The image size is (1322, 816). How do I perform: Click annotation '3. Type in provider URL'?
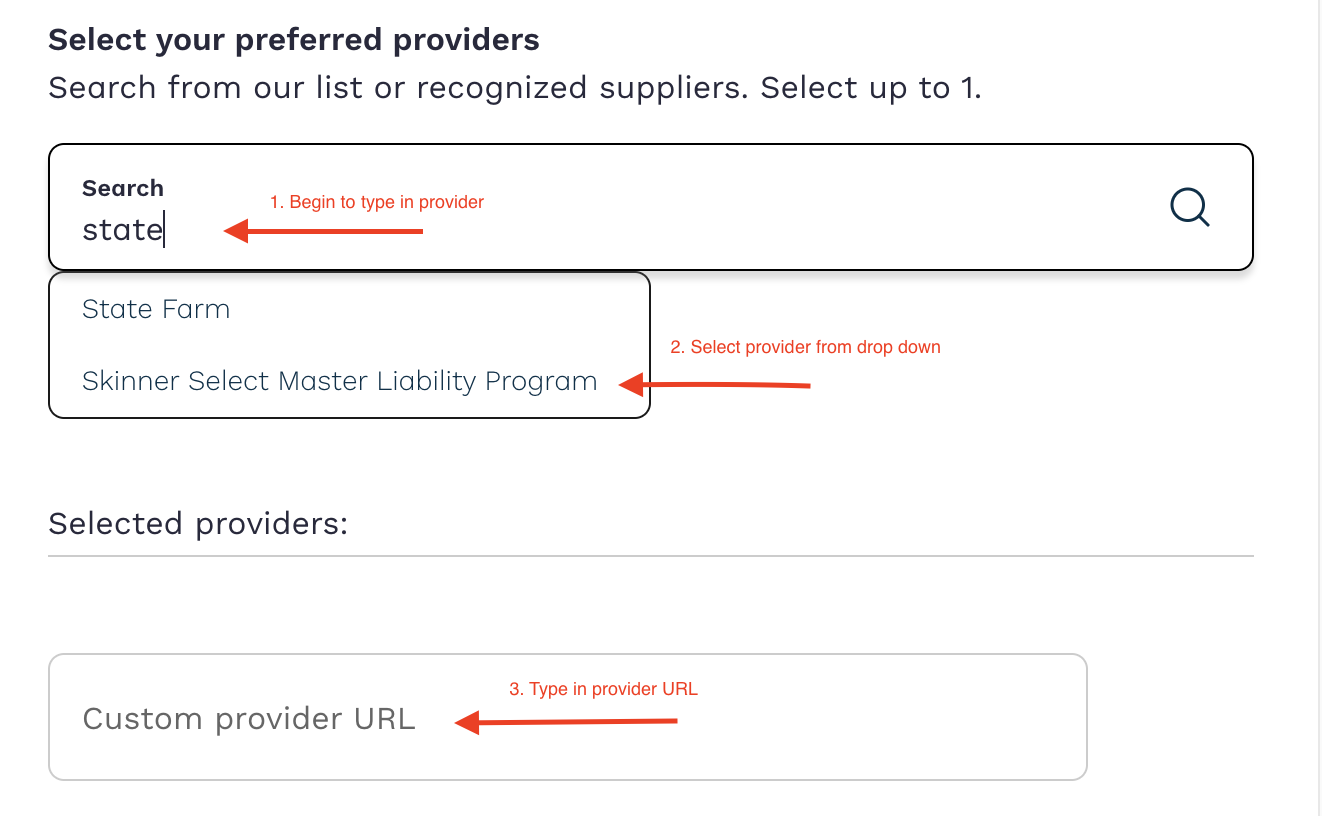click(x=604, y=689)
